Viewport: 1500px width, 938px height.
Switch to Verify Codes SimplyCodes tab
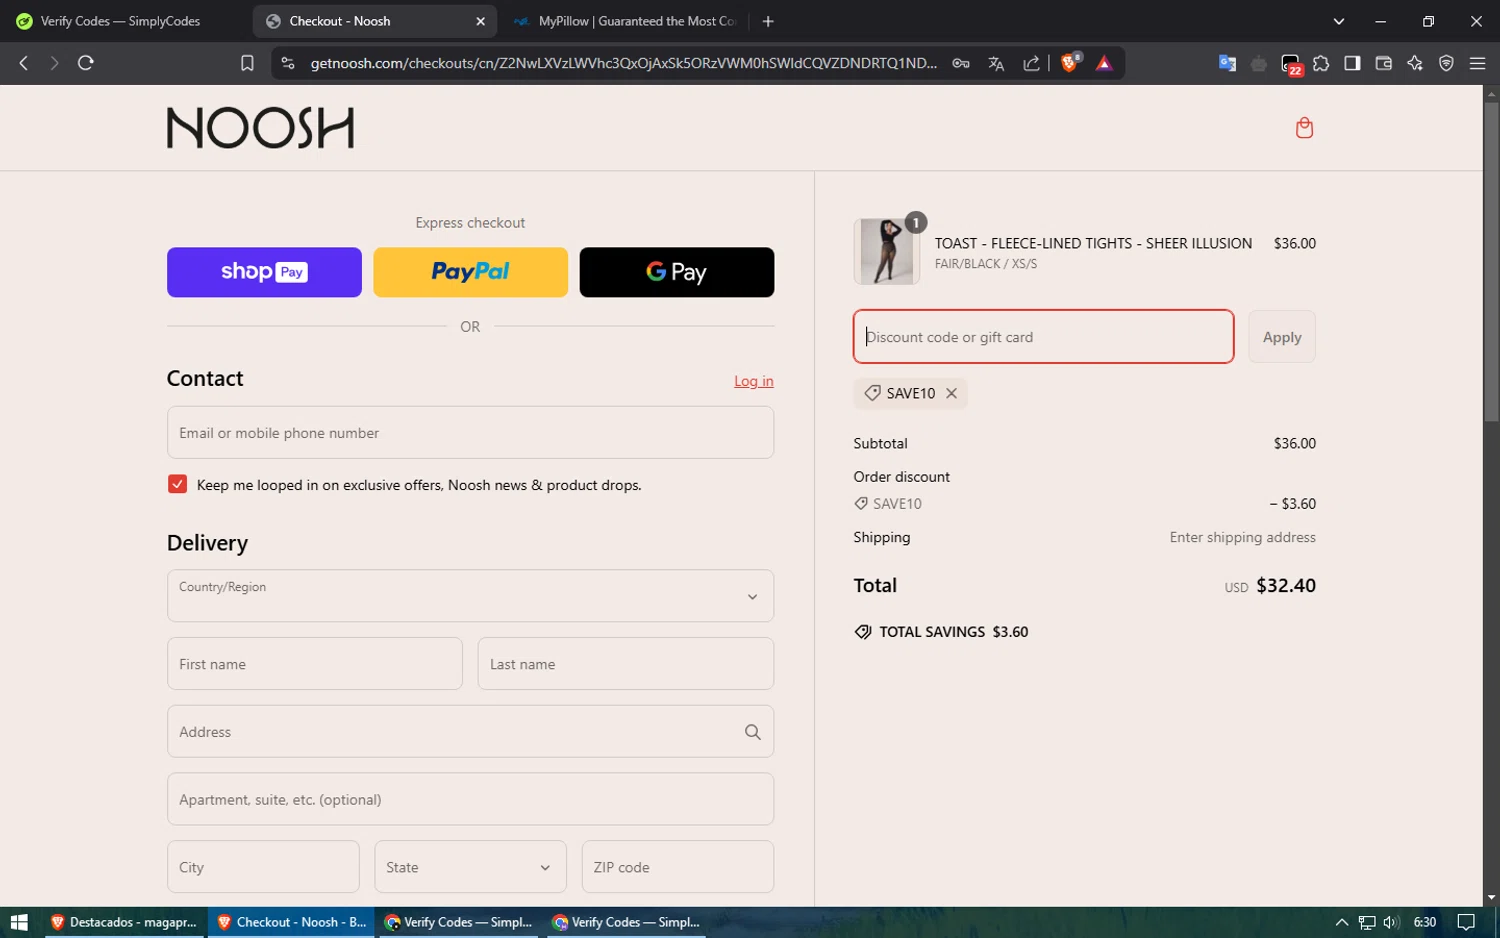[122, 21]
